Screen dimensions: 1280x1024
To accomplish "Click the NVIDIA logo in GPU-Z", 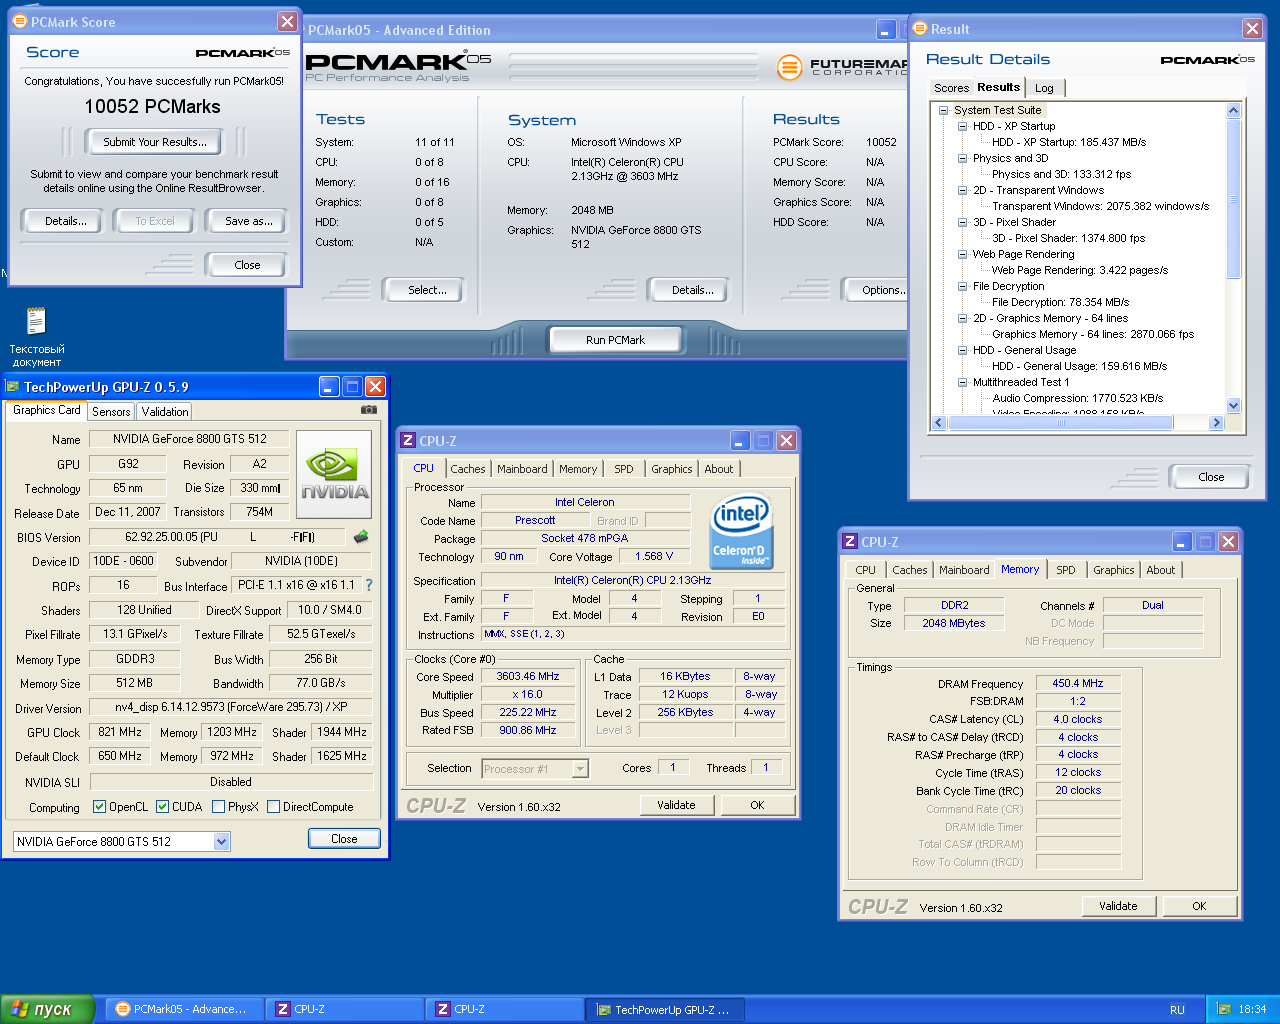I will tap(335, 474).
